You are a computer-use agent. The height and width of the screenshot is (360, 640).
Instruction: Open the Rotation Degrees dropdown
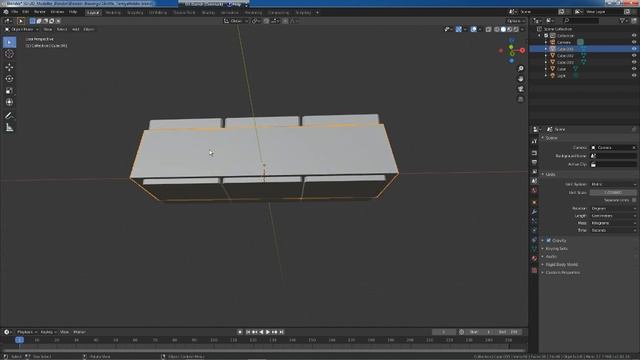pos(613,209)
